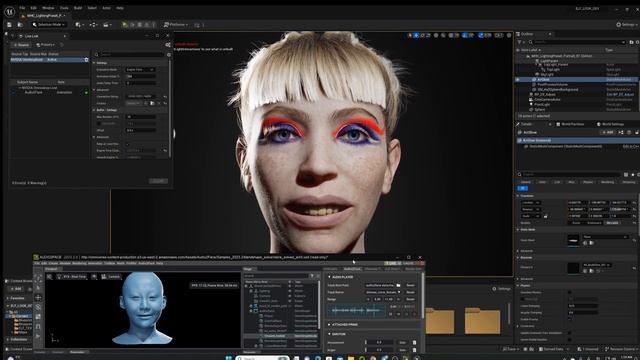Open the Tools menu in Unreal Editor
The width and height of the screenshot is (640, 360).
pyautogui.click(x=64, y=8)
